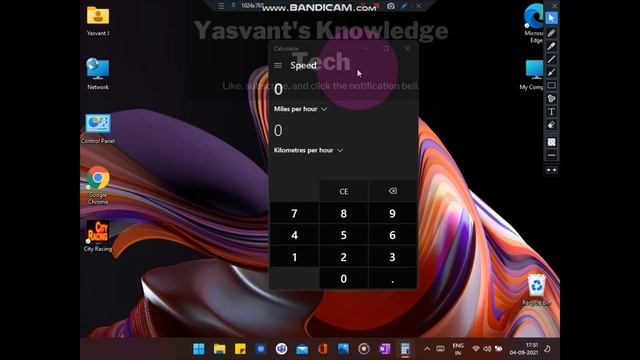640x360 pixels.
Task: Click the 9 key on keypad
Action: pos(393,213)
